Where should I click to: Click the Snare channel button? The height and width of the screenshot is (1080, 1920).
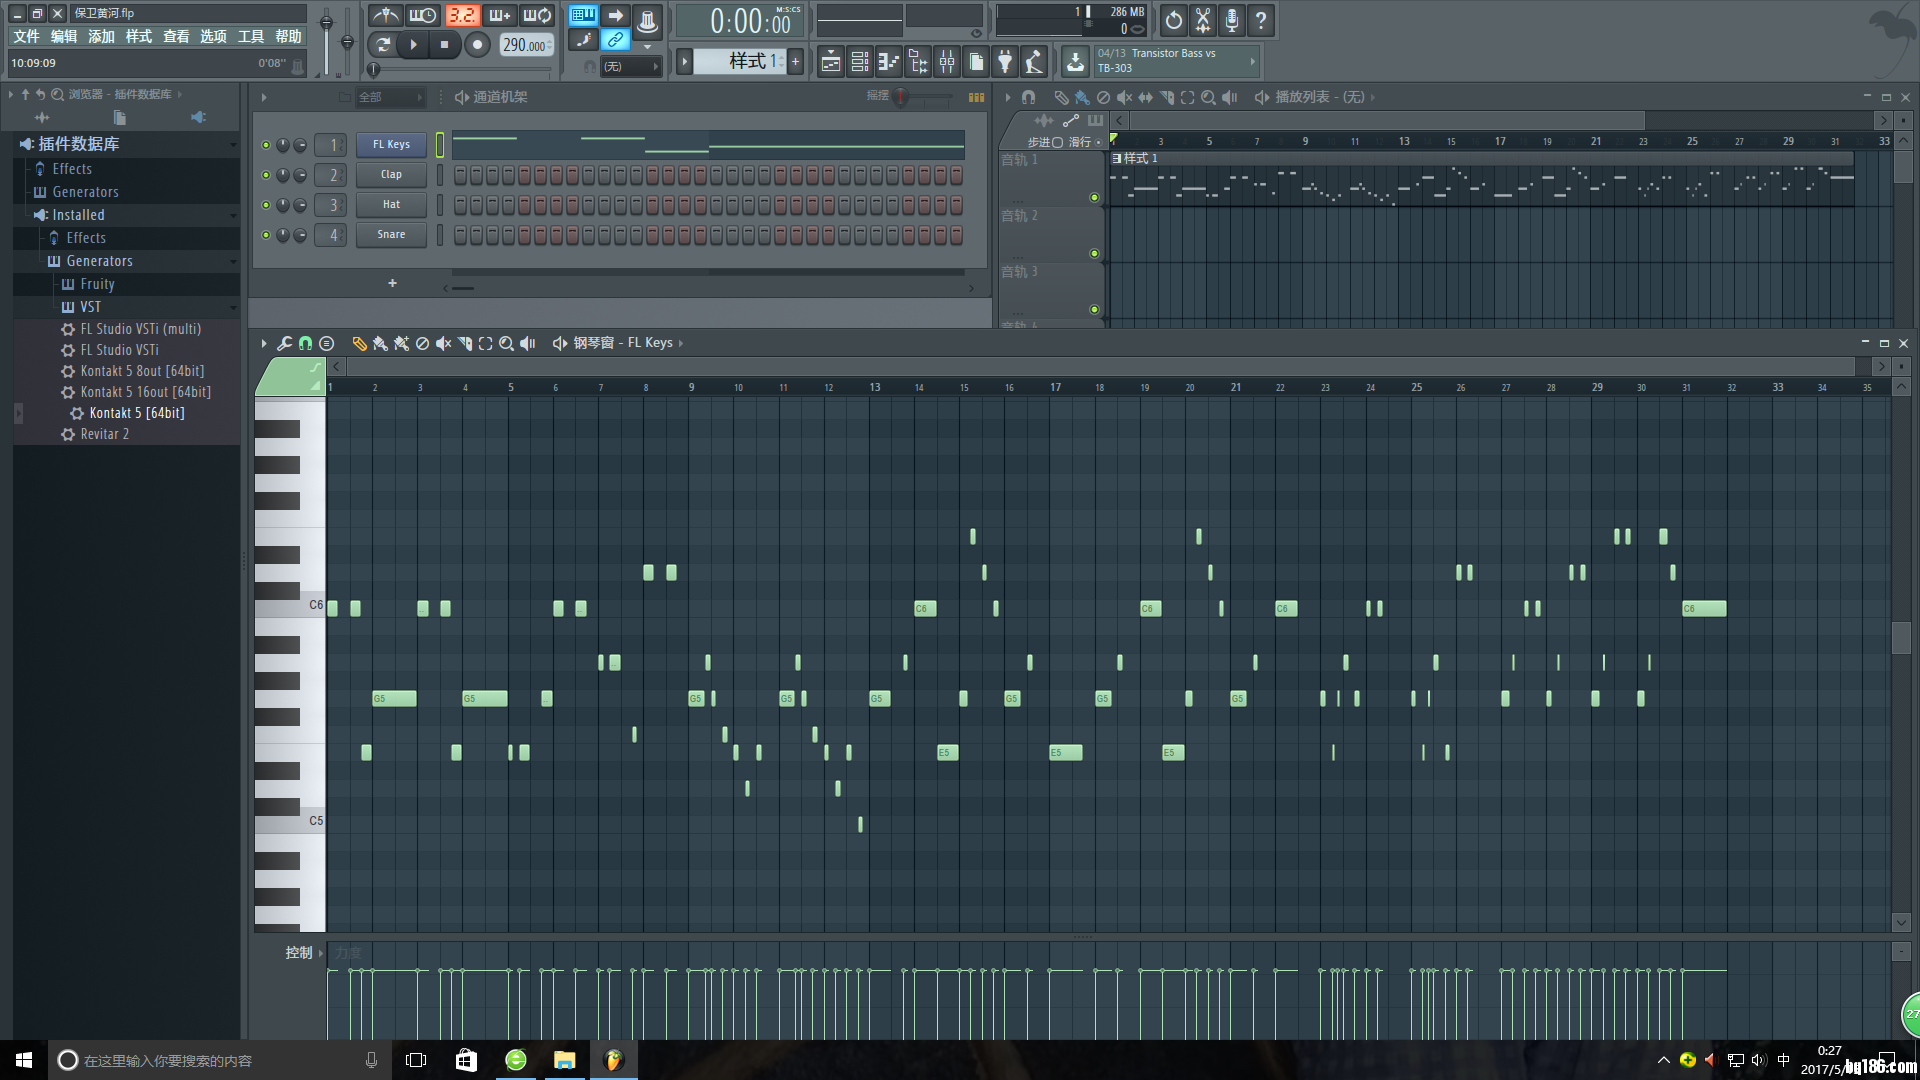tap(391, 234)
